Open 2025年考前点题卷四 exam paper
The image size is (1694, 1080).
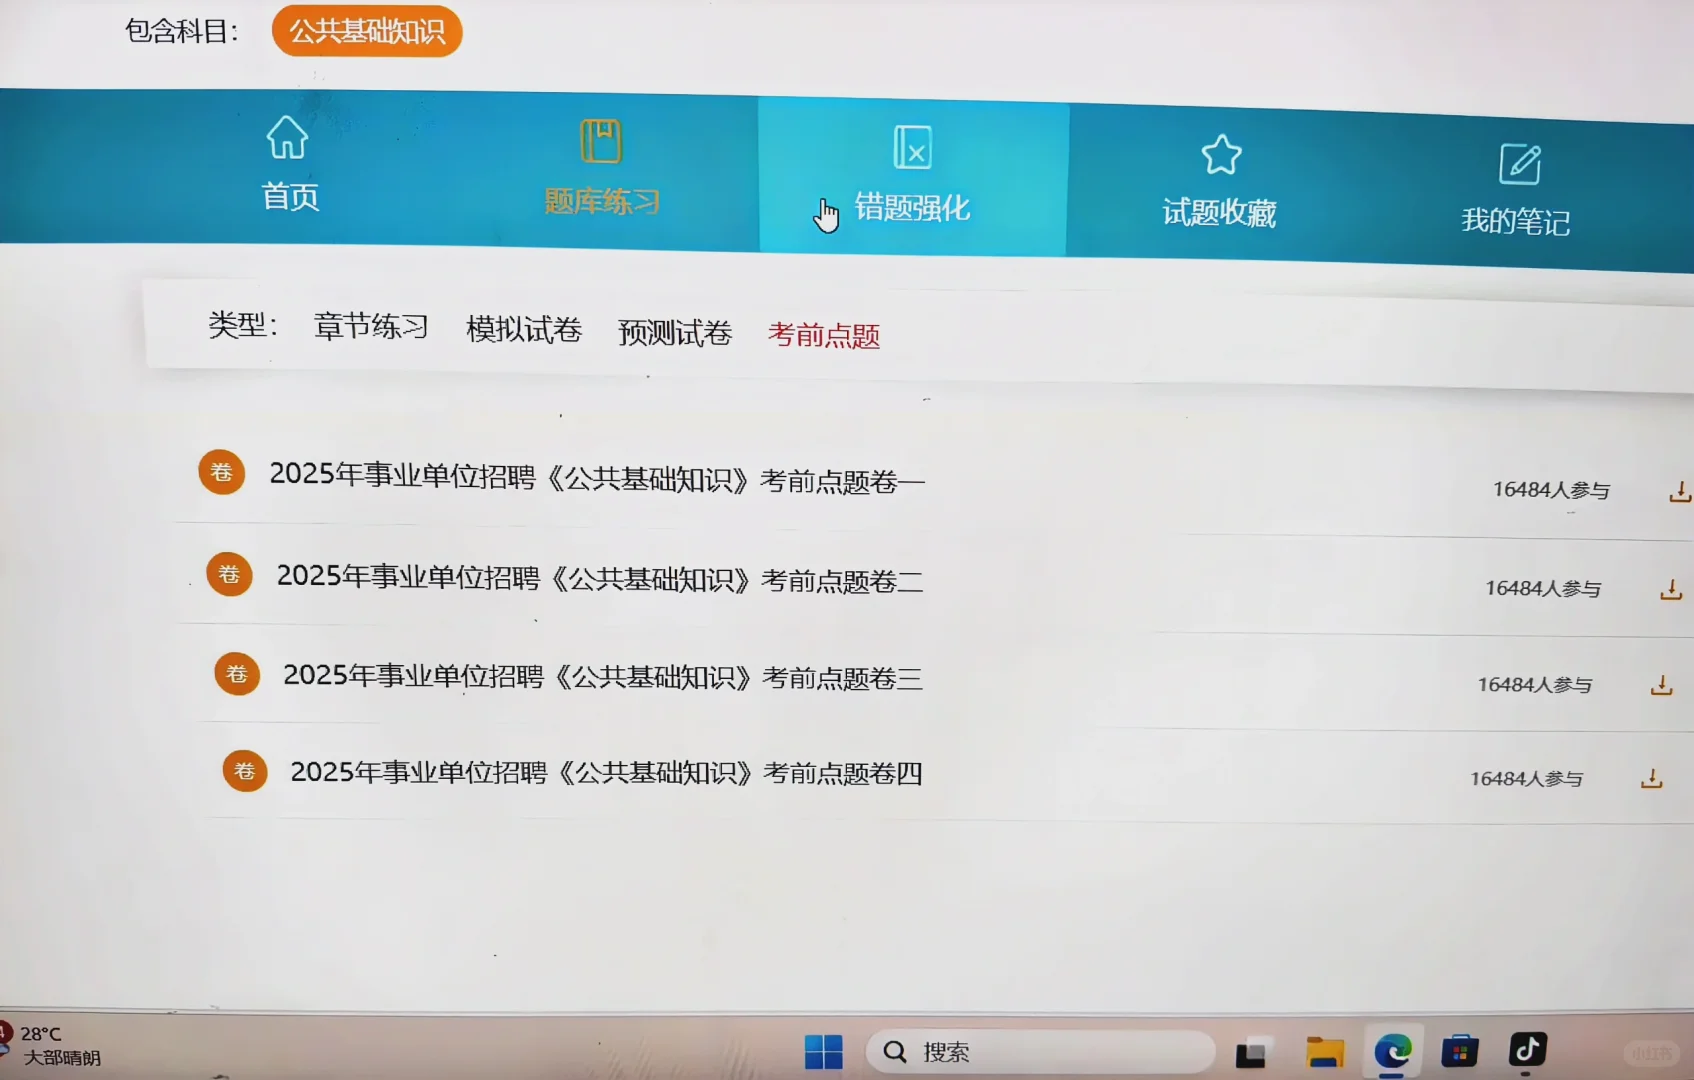(x=605, y=772)
